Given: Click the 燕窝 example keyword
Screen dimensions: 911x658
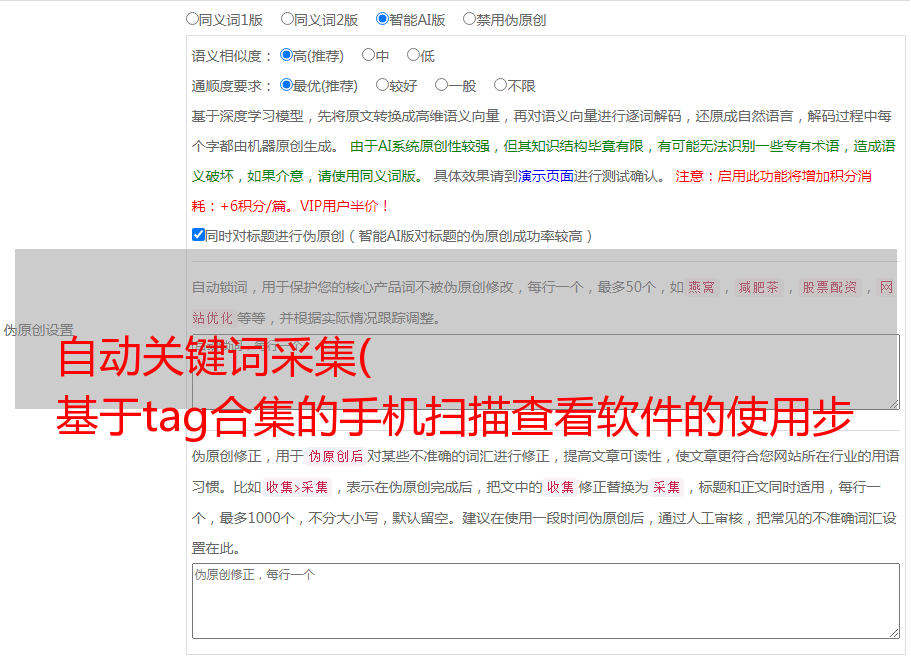Looking at the screenshot, I should (701, 287).
